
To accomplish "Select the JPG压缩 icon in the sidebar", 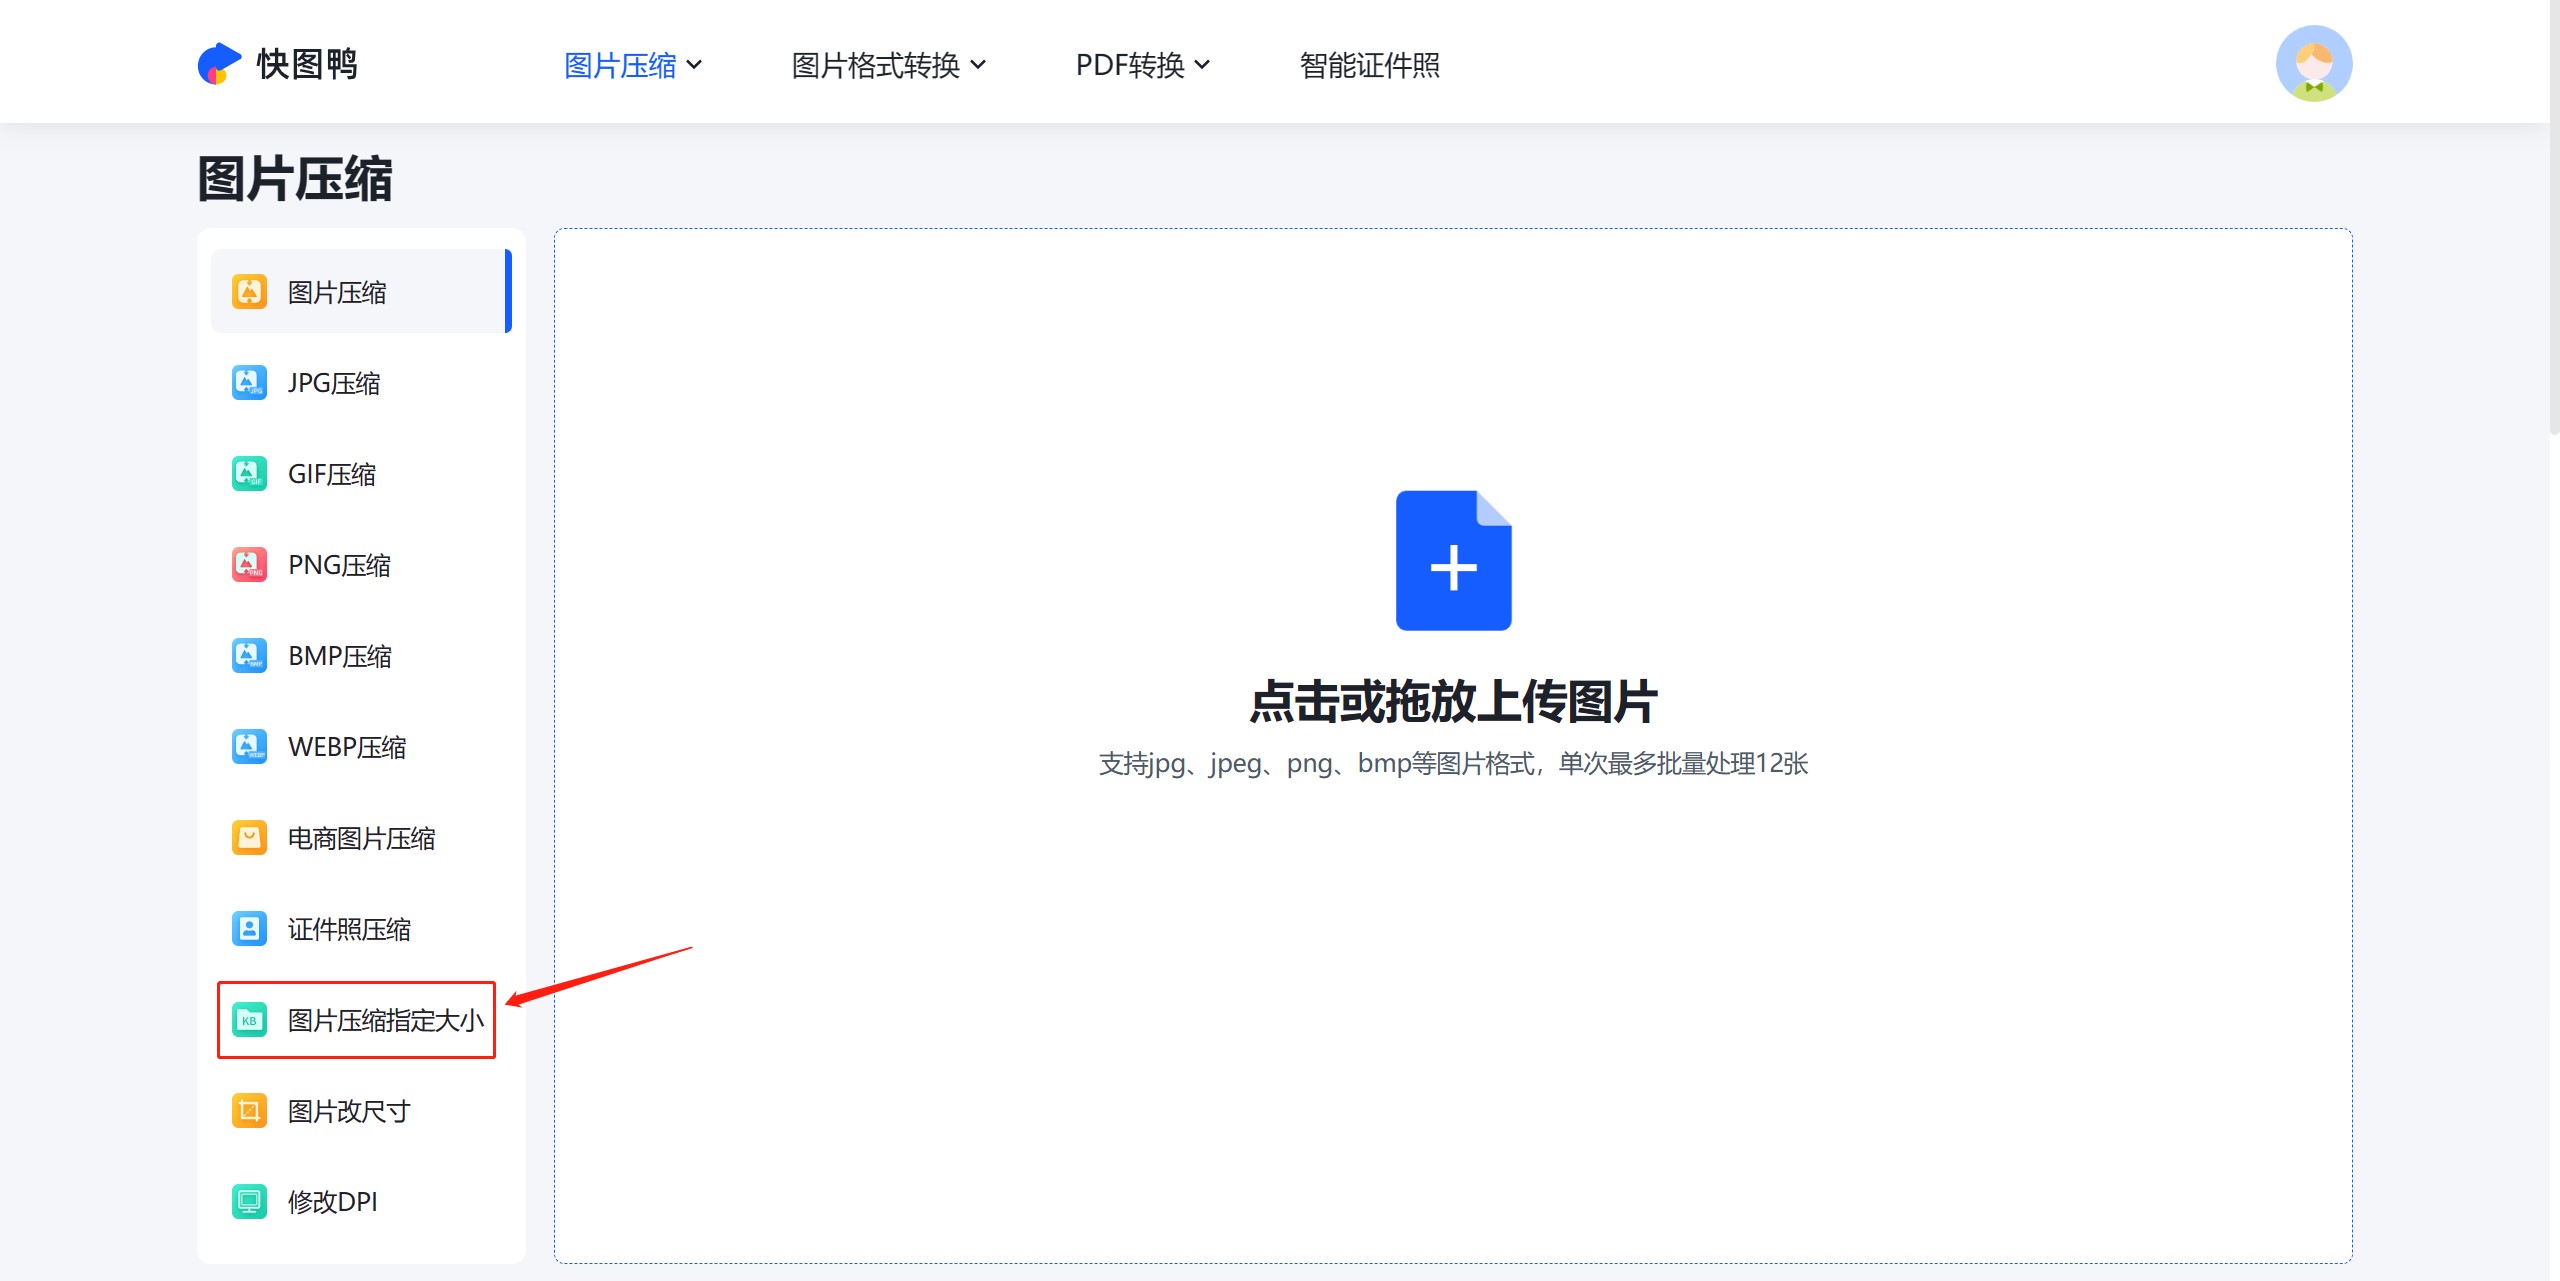I will point(248,382).
